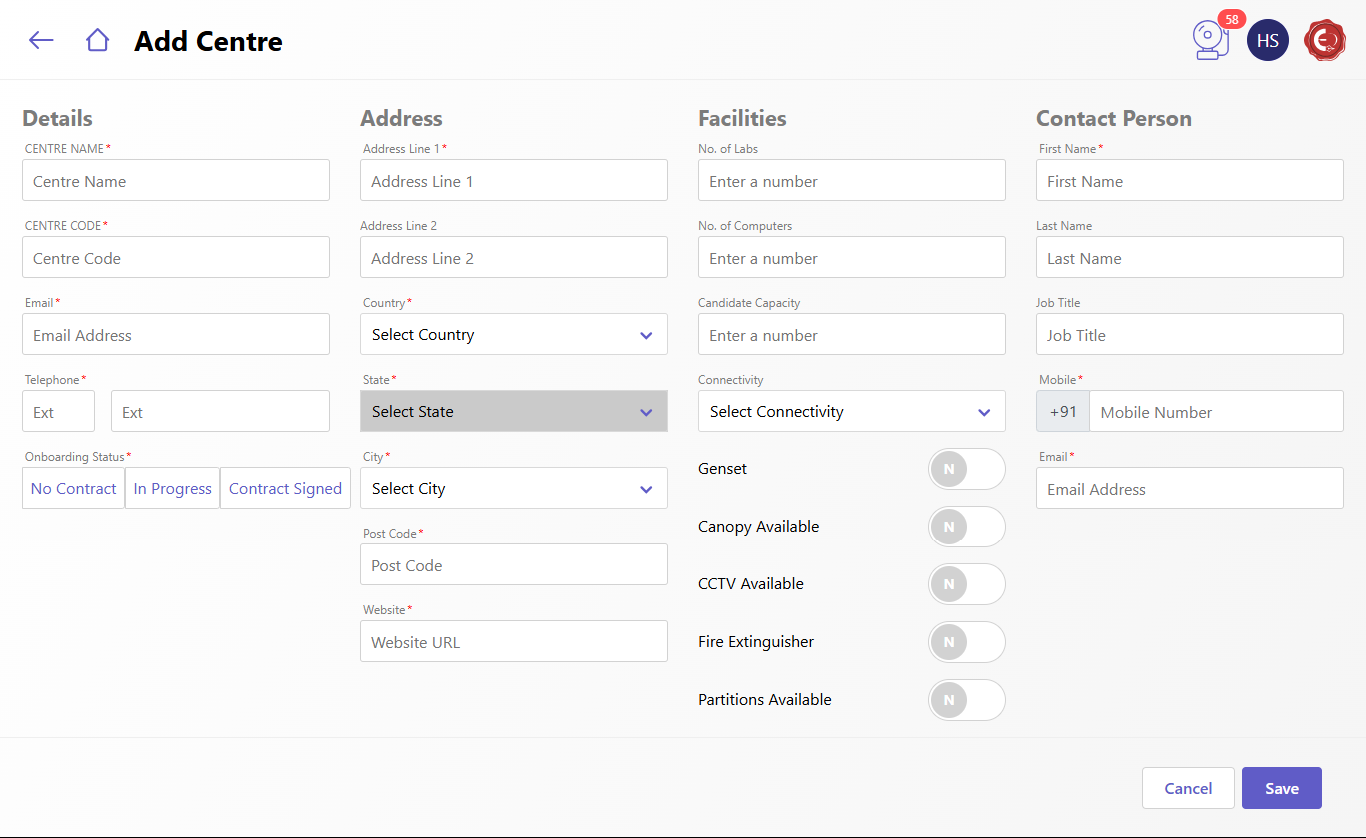
Task: Open the HS user profile avatar
Action: 1267,40
